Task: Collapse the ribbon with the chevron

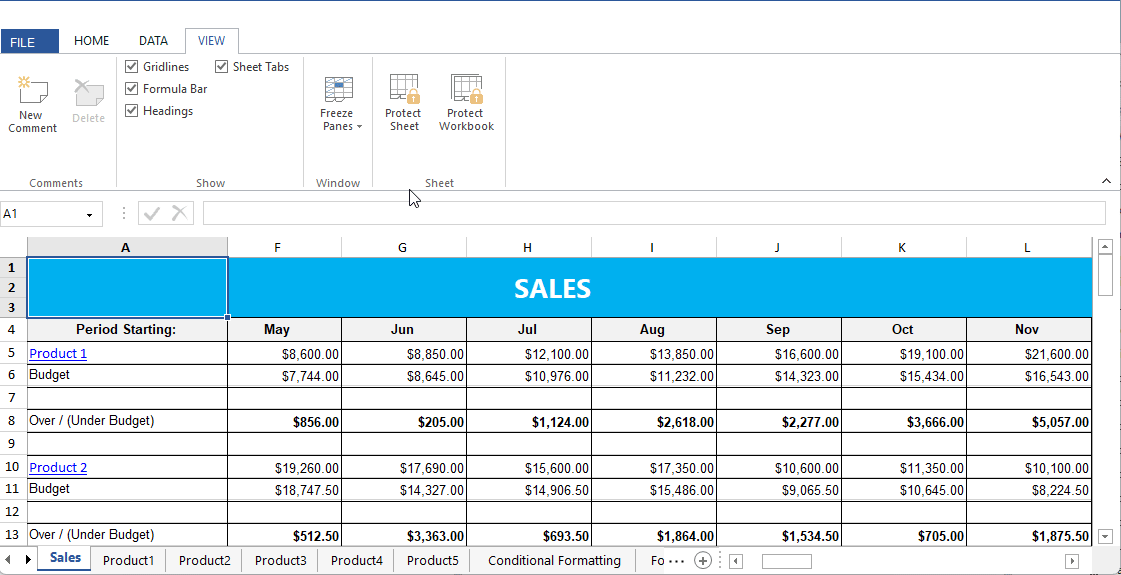Action: pos(1106,181)
